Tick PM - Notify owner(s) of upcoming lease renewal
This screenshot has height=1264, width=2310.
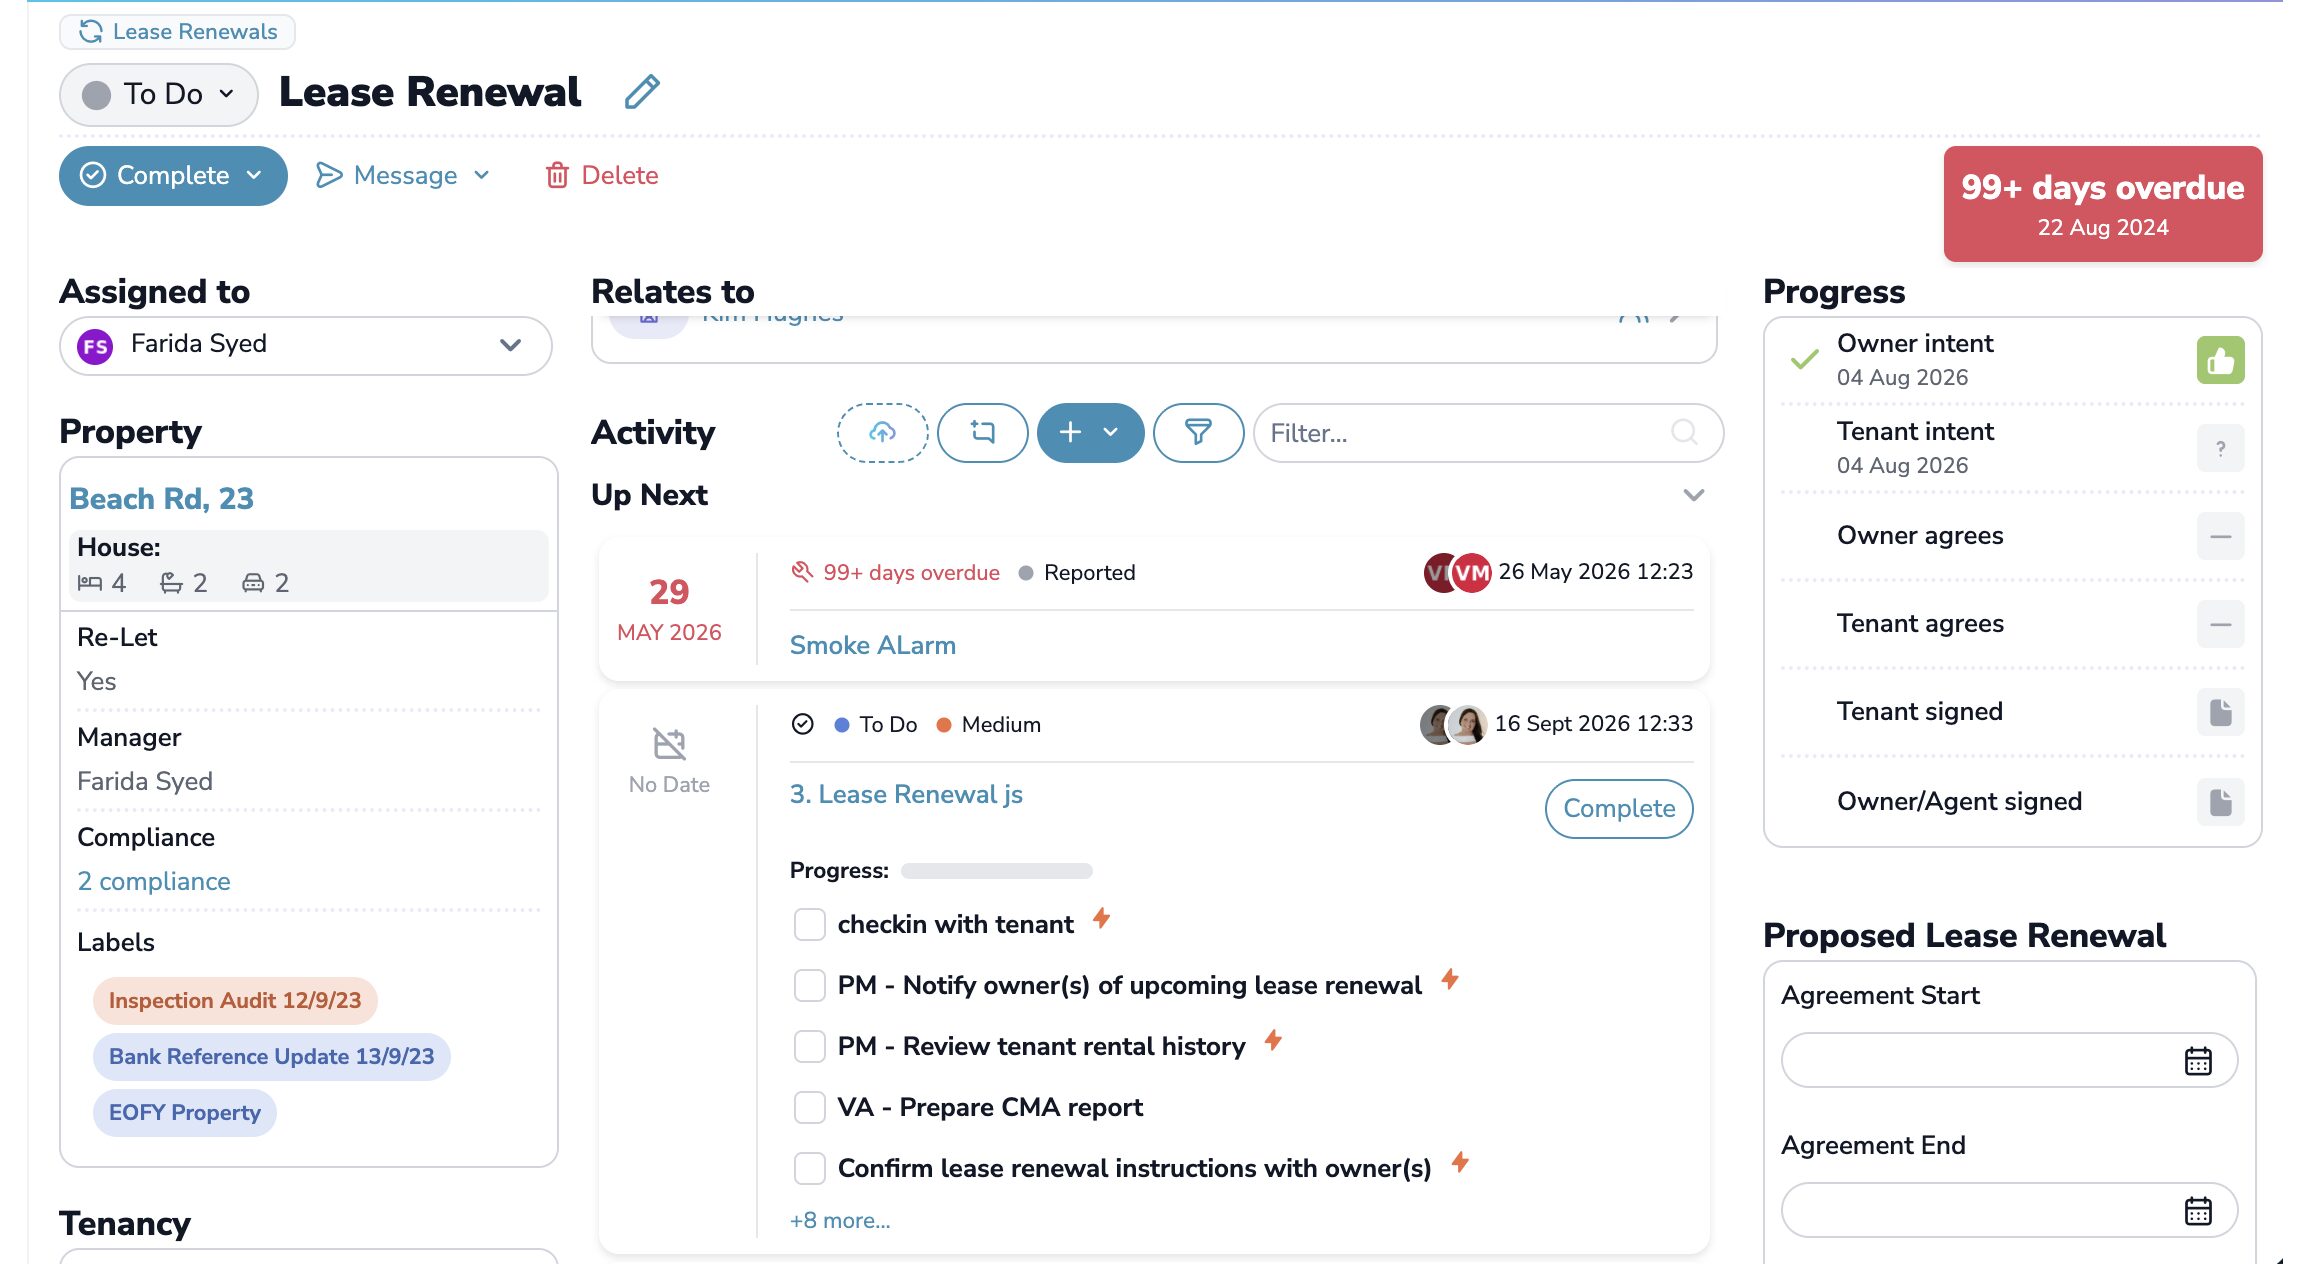pyautogui.click(x=809, y=985)
